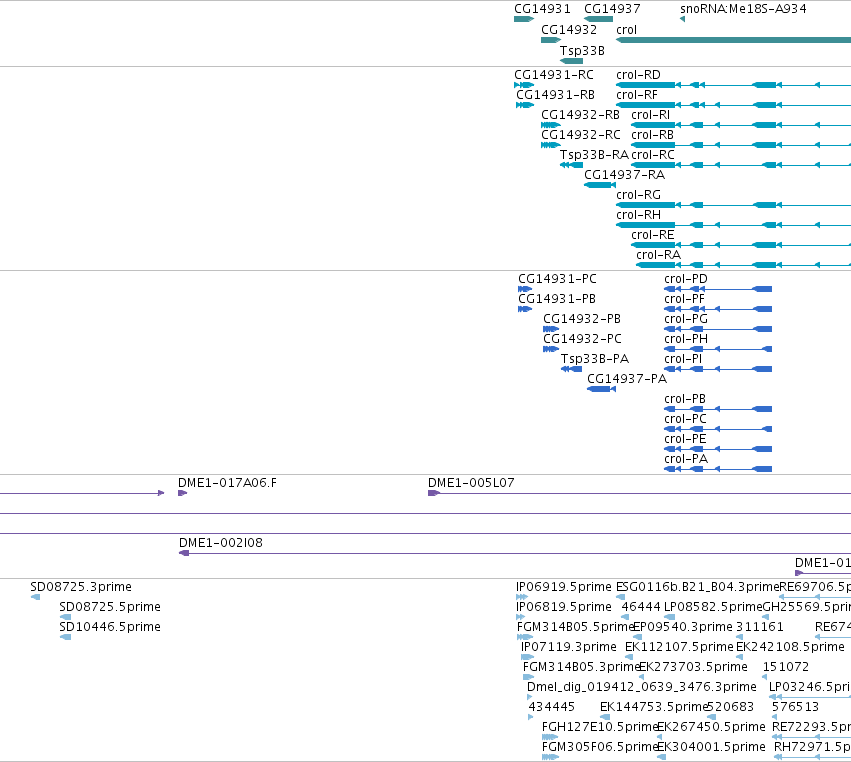851x762 pixels.
Task: Click the LP08582.5prime EST label
Action: (x=714, y=607)
